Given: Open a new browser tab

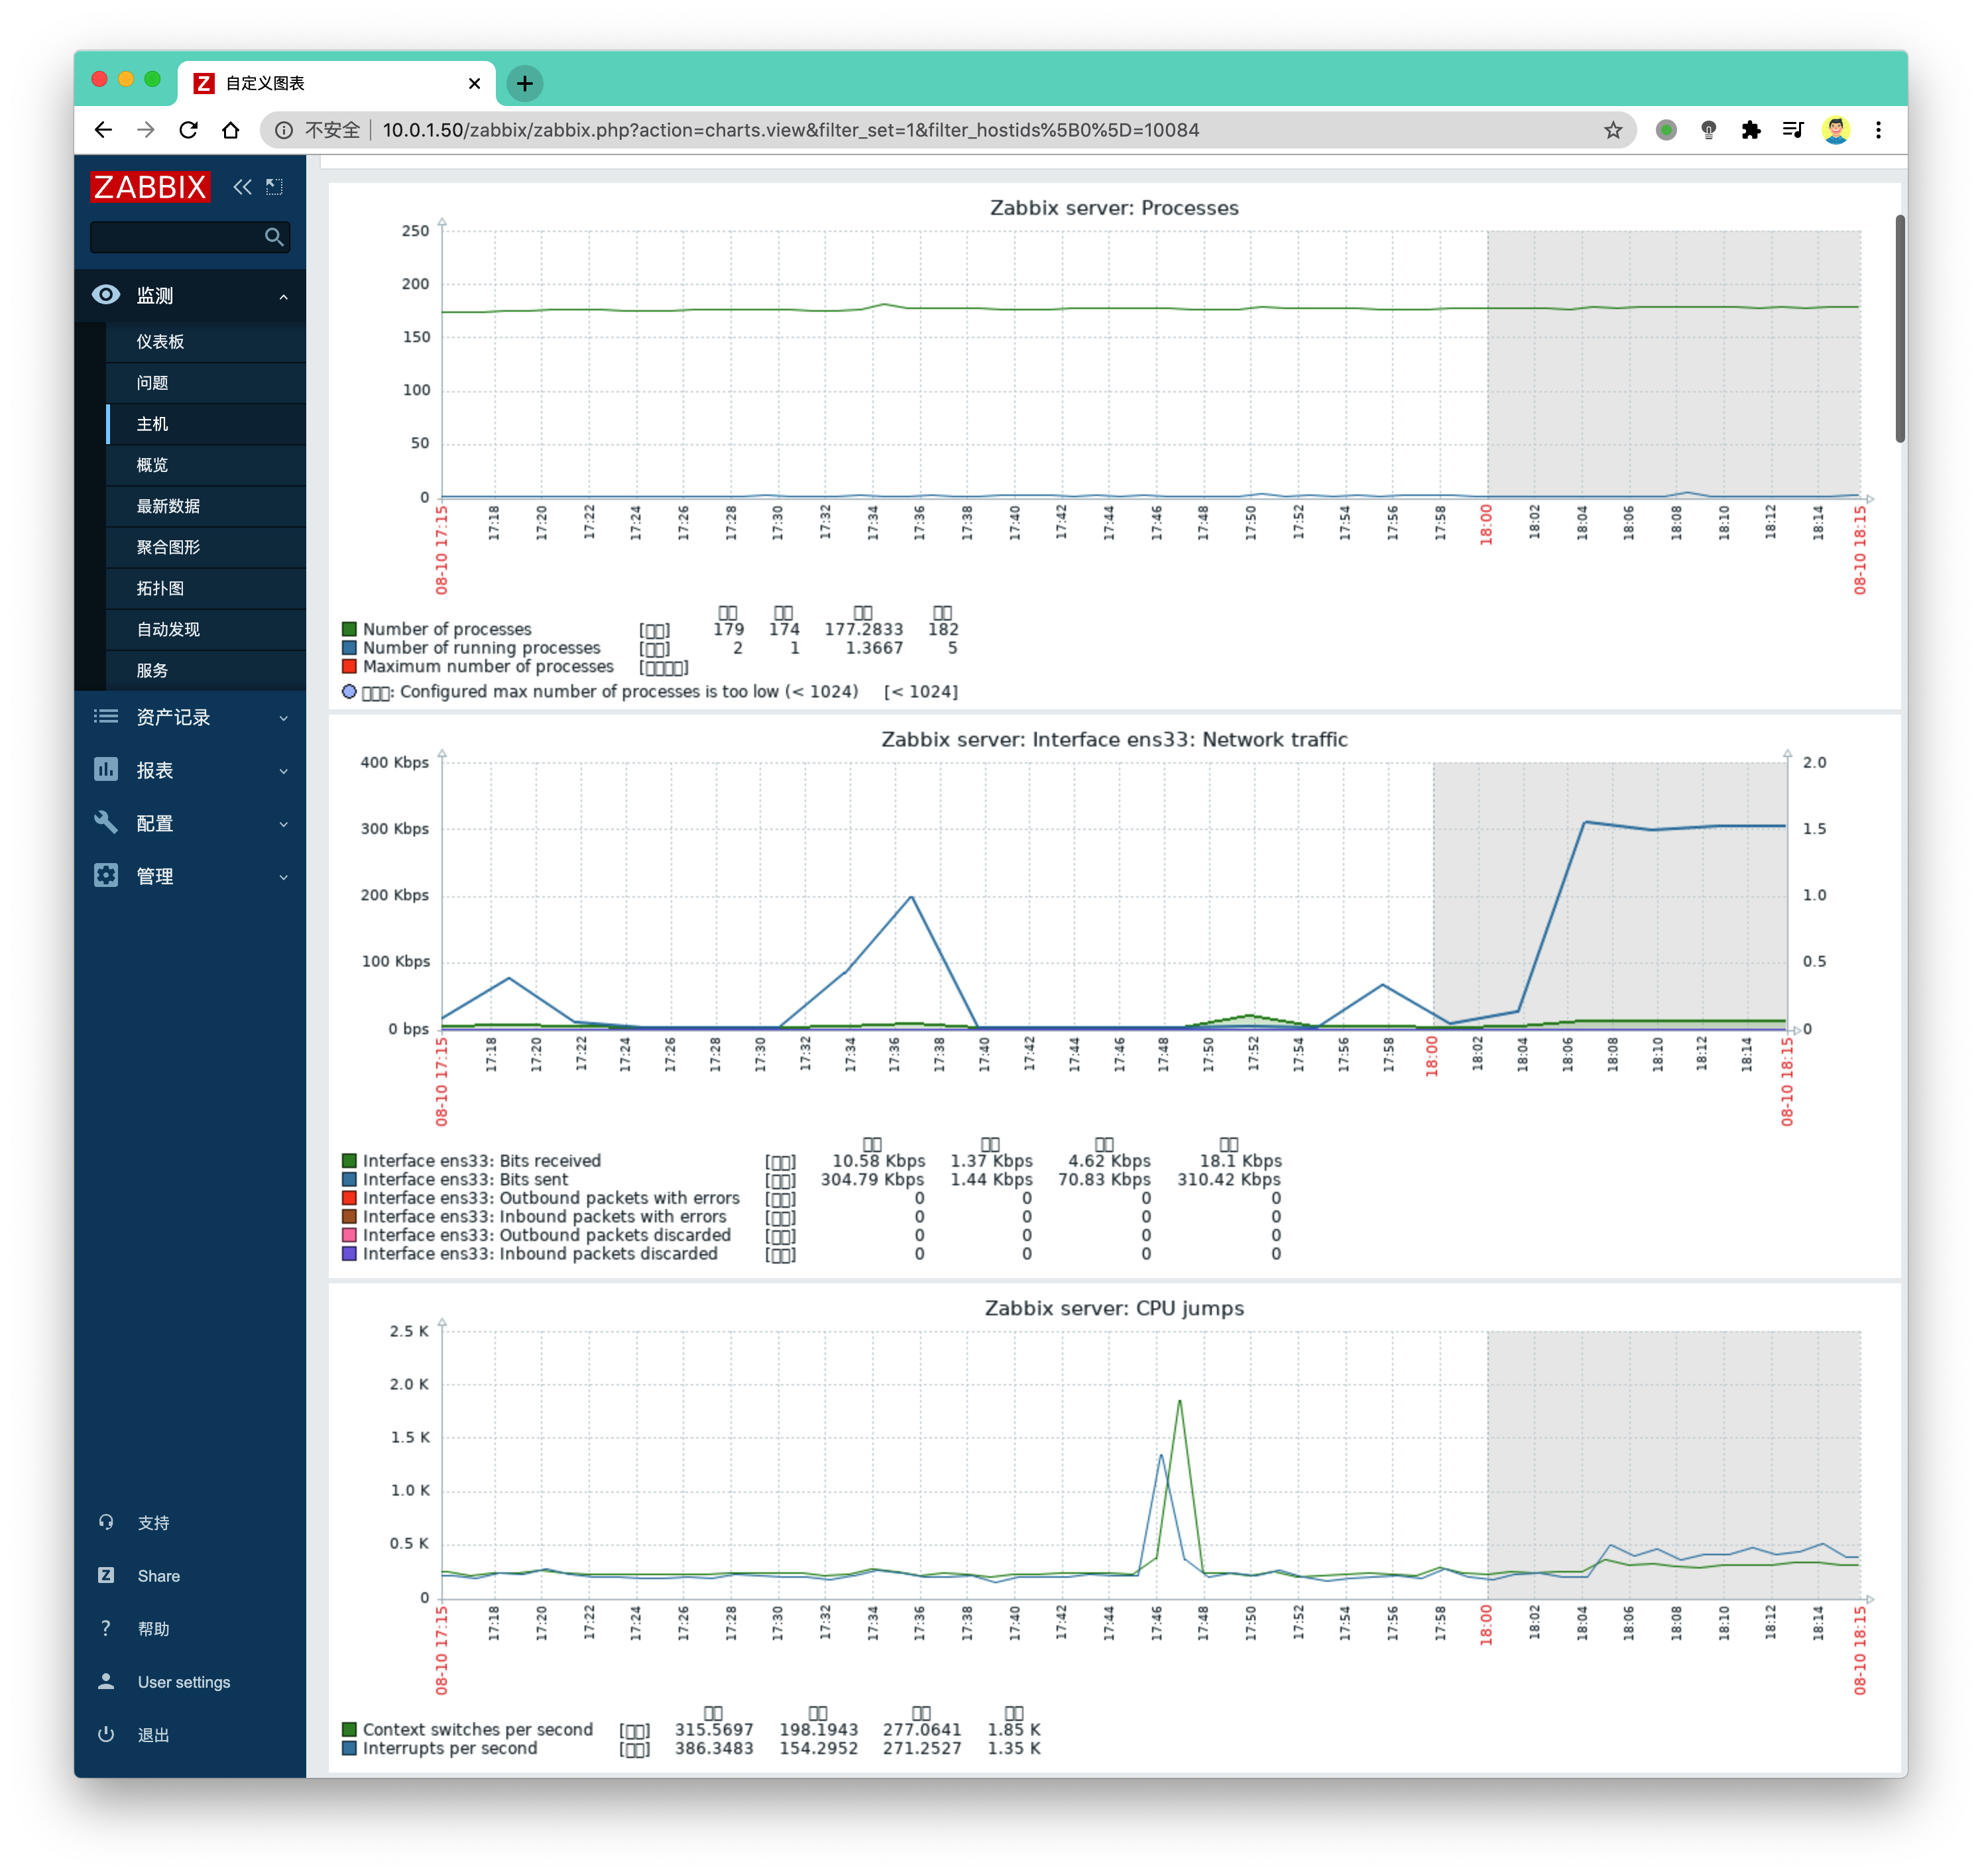Looking at the screenshot, I should (524, 83).
